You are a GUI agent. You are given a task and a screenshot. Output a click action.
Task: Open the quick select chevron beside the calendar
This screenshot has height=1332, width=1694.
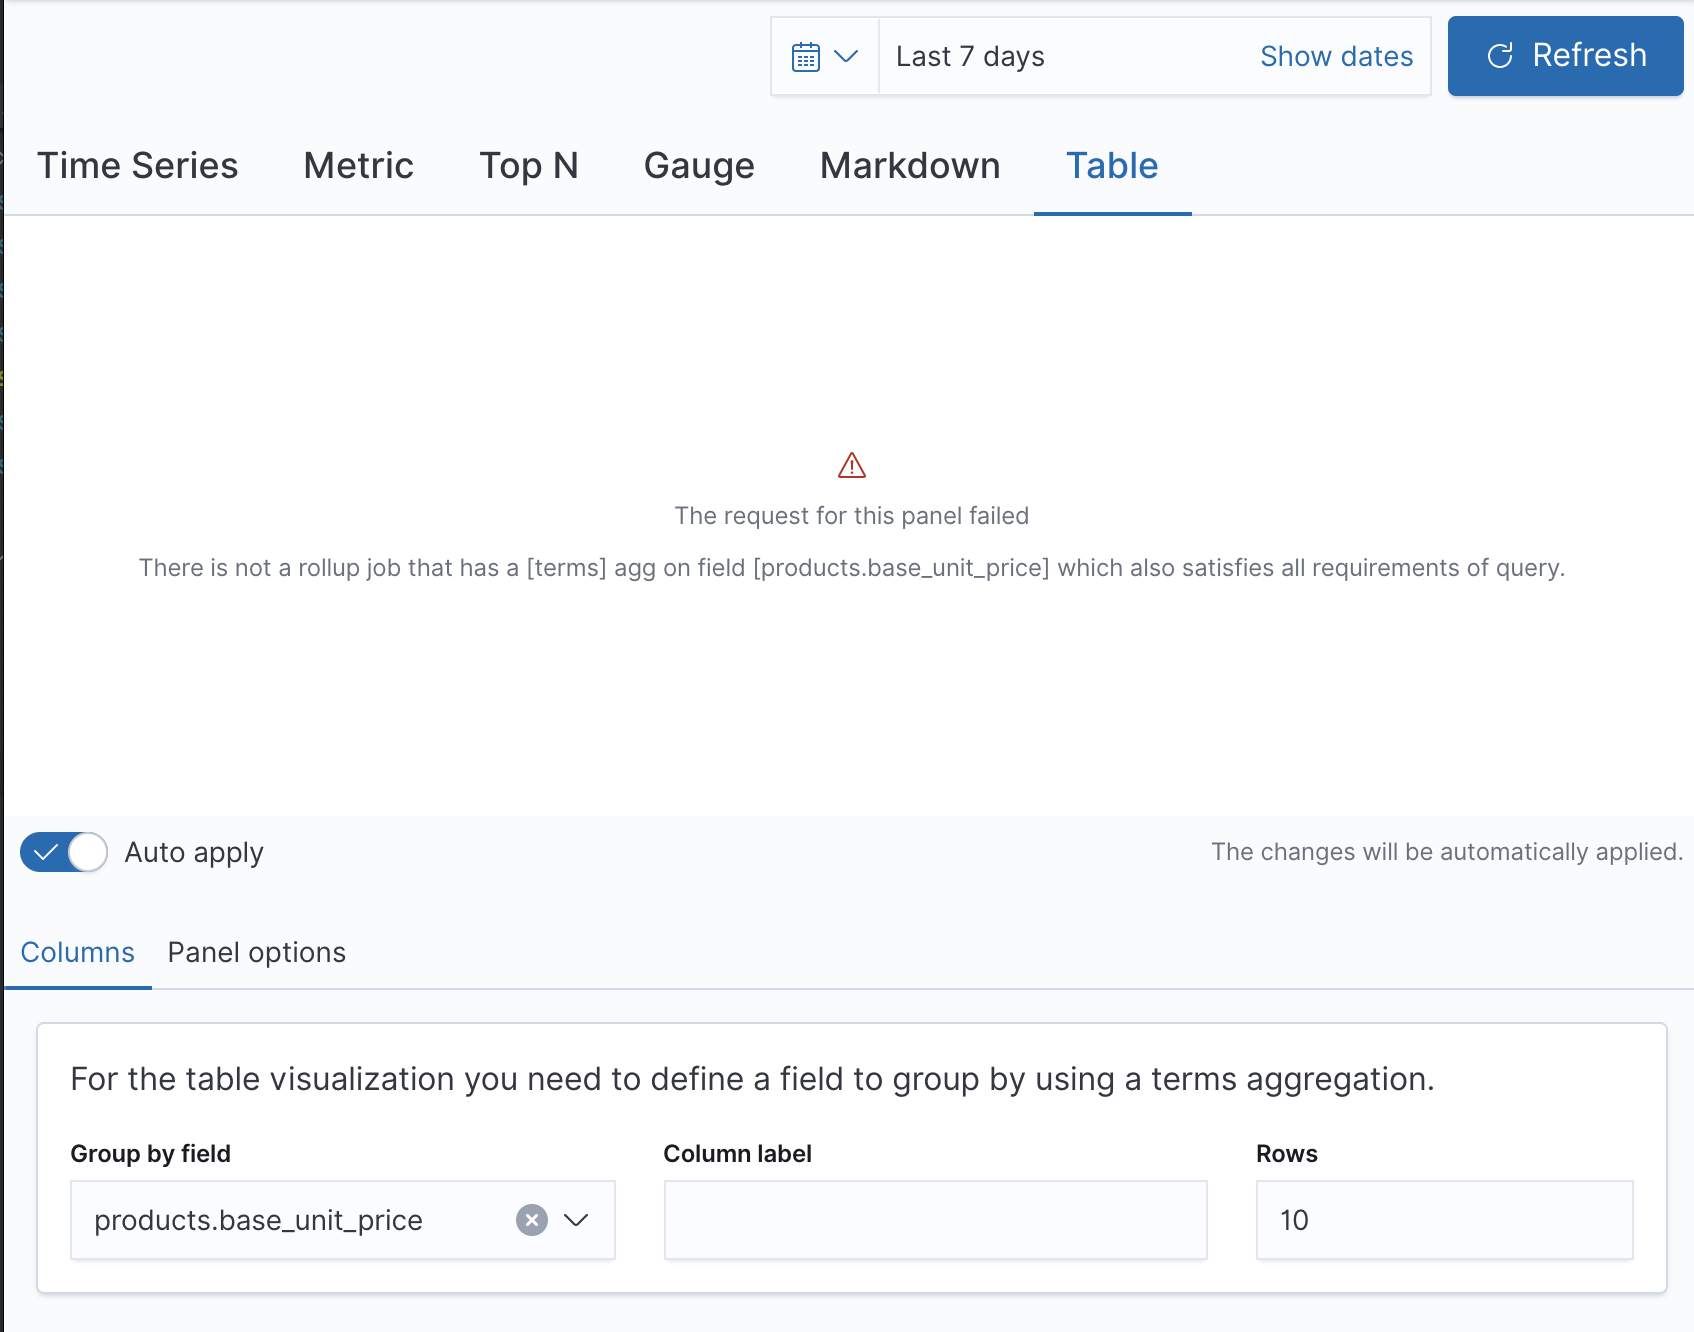point(846,56)
